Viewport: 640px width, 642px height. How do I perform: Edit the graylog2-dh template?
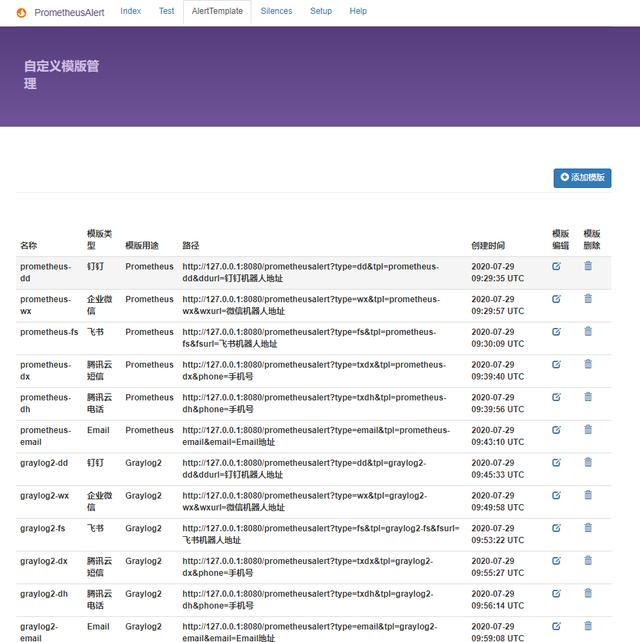coord(556,594)
